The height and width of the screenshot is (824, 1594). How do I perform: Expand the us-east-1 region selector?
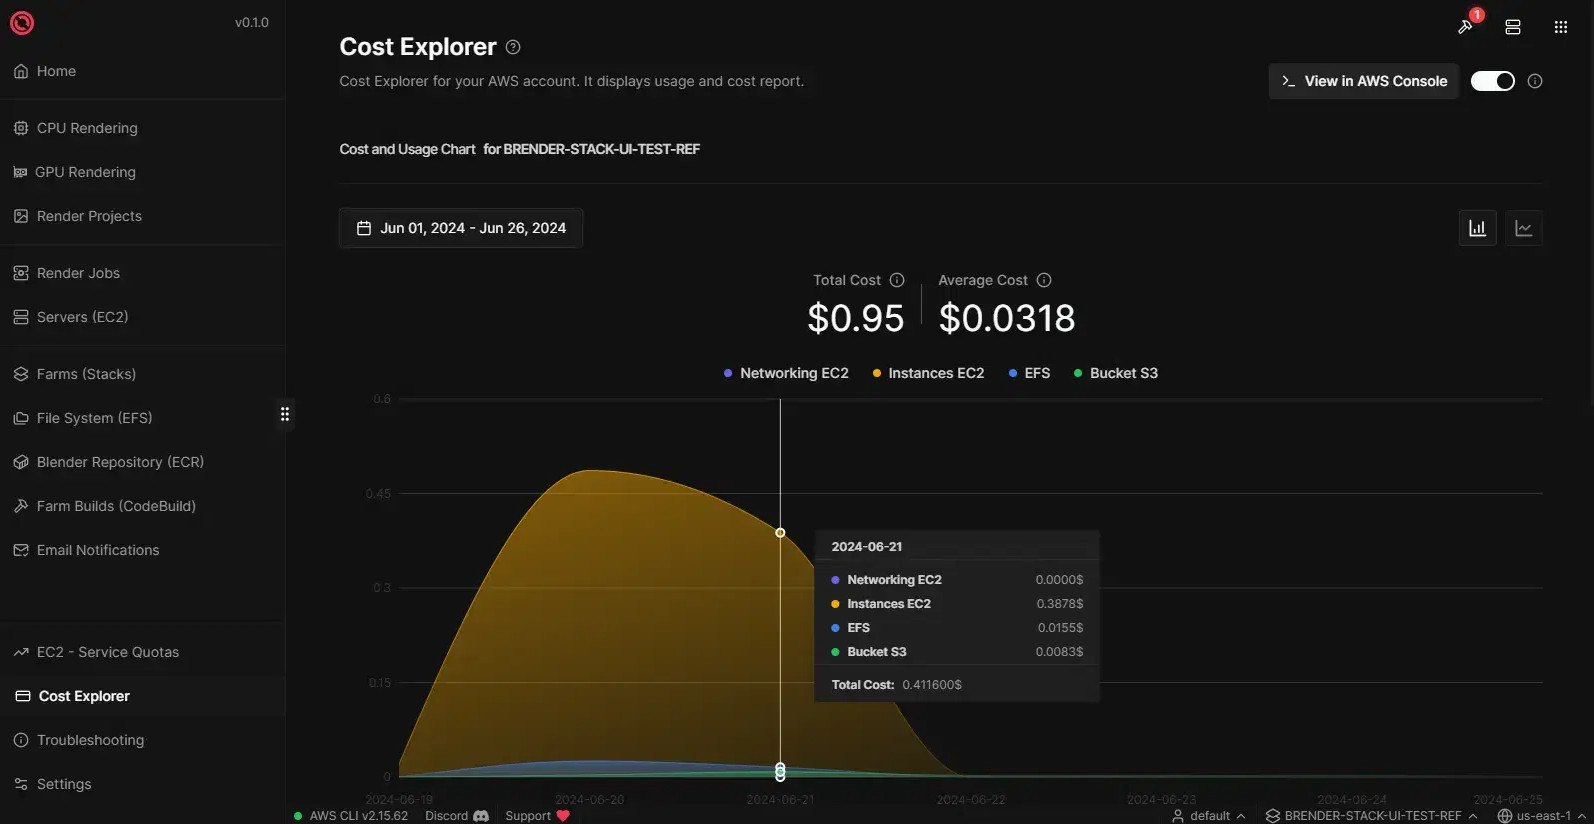coord(1542,816)
